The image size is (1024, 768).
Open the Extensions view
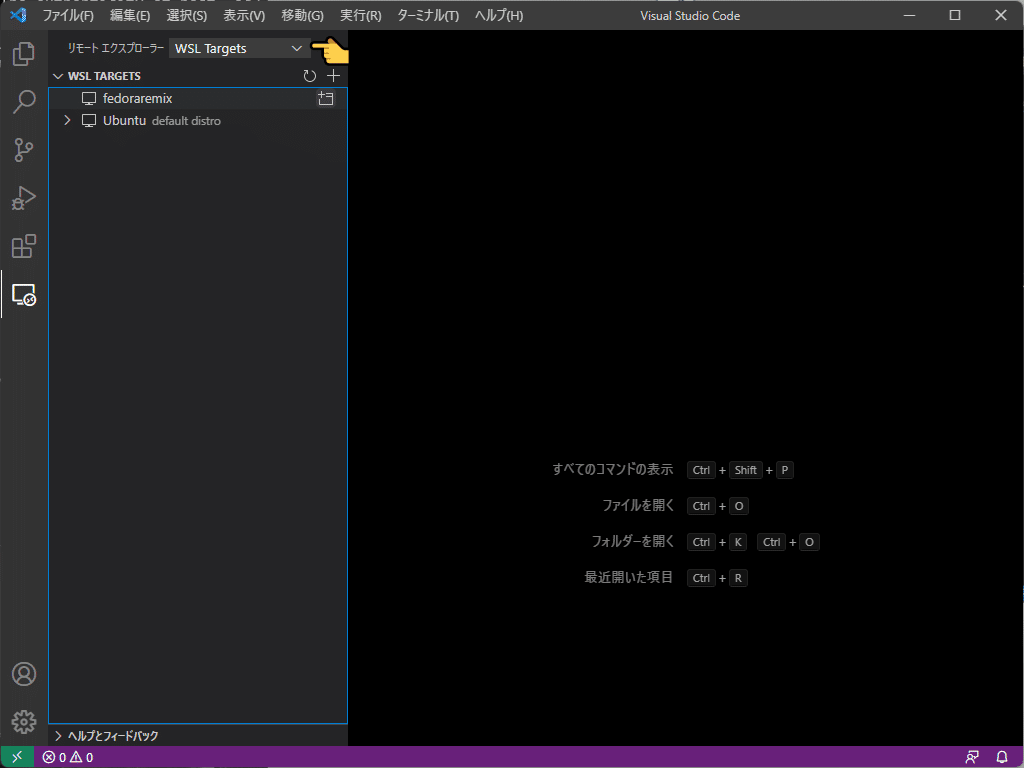pos(24,246)
